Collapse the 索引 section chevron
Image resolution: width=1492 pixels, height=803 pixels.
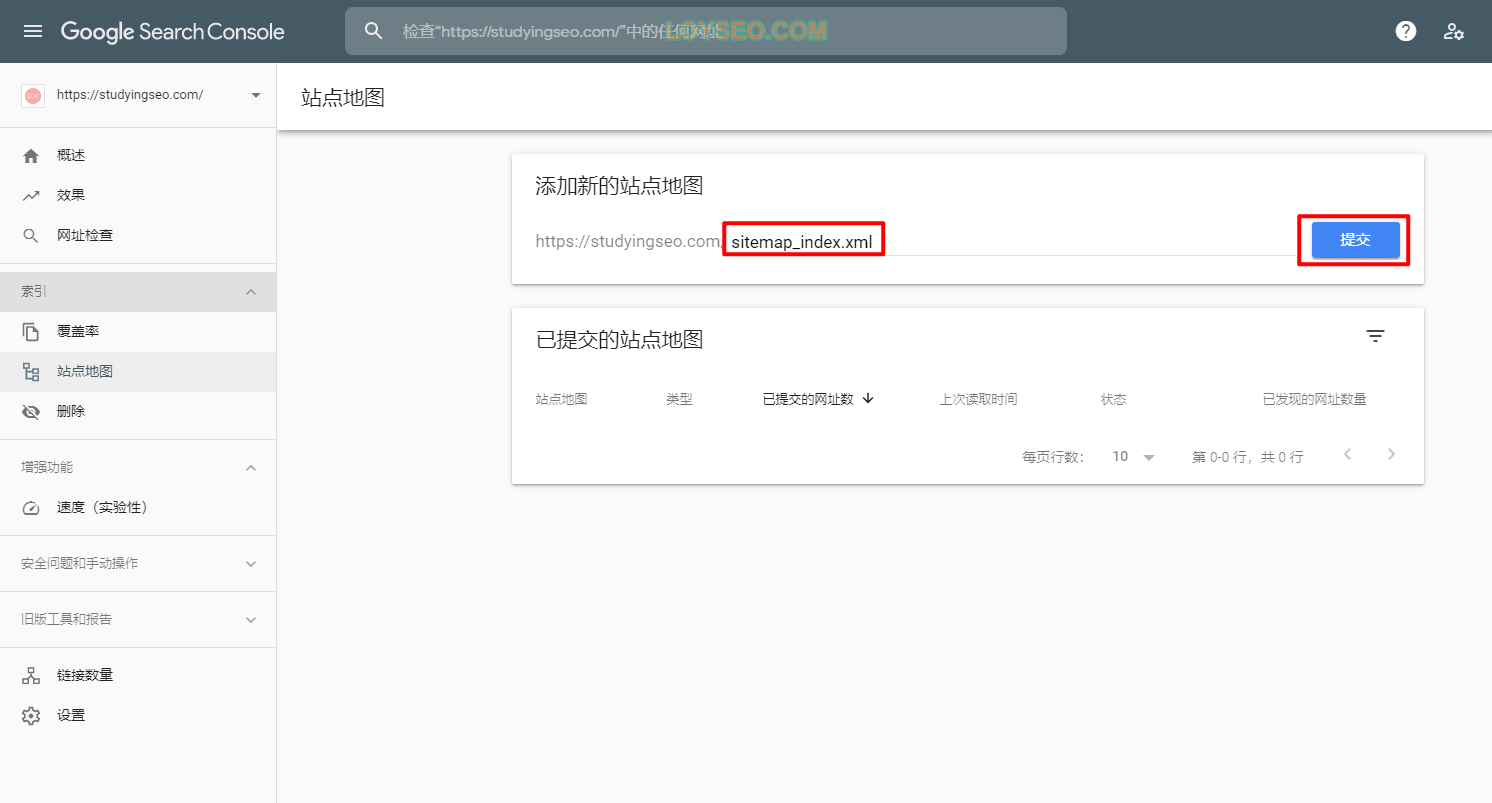click(251, 292)
